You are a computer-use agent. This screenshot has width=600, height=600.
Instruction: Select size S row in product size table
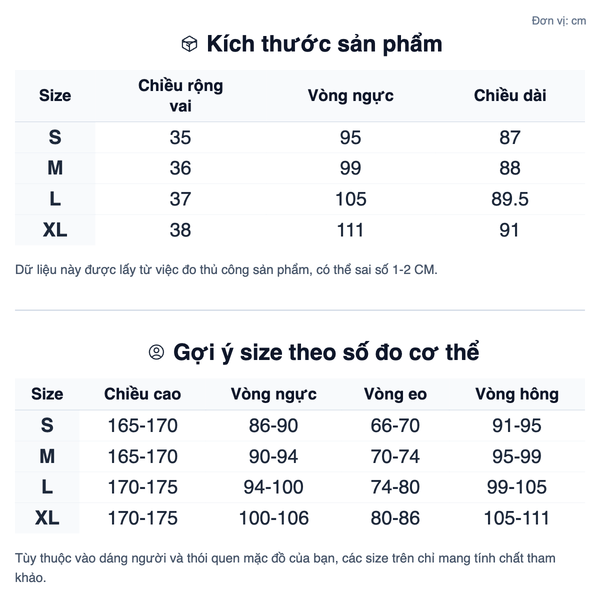tap(55, 138)
